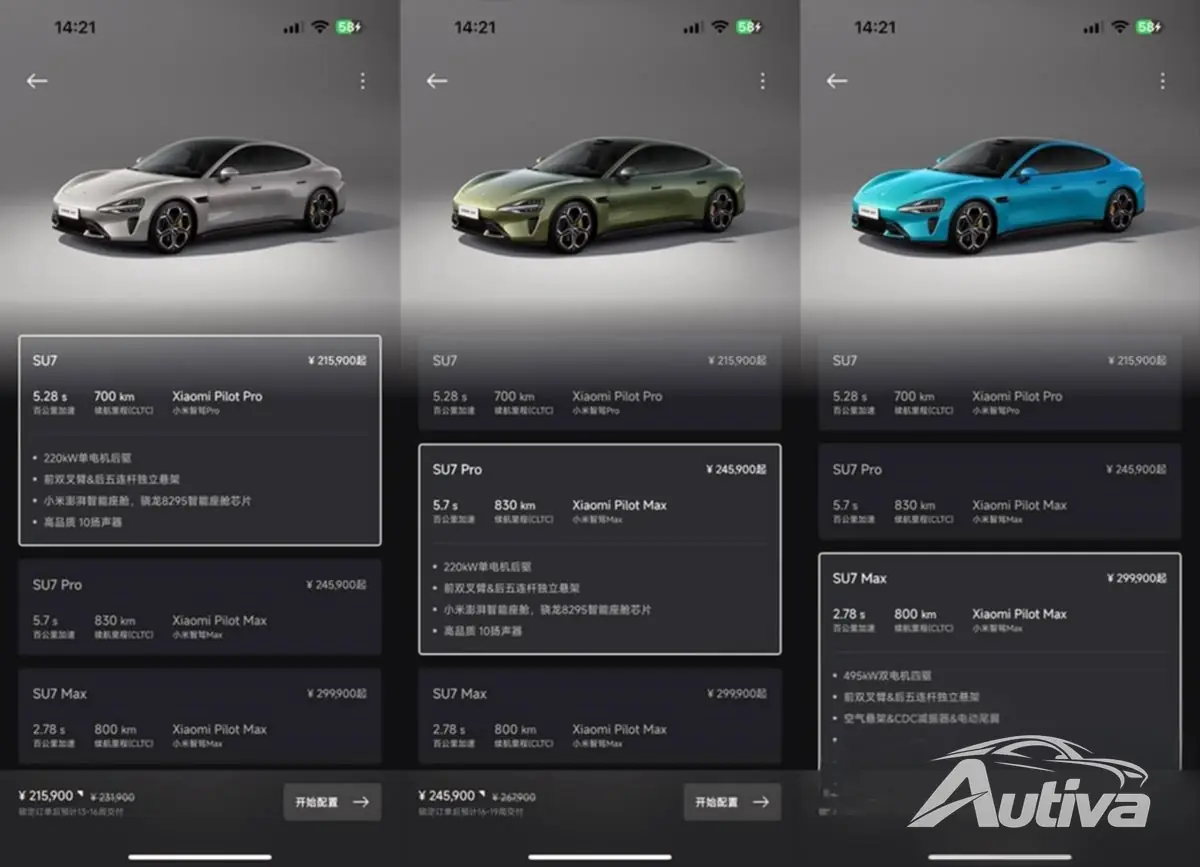
Task: Tap '¥245,900起' price on green screen's SU7 Pro card
Action: 736,470
